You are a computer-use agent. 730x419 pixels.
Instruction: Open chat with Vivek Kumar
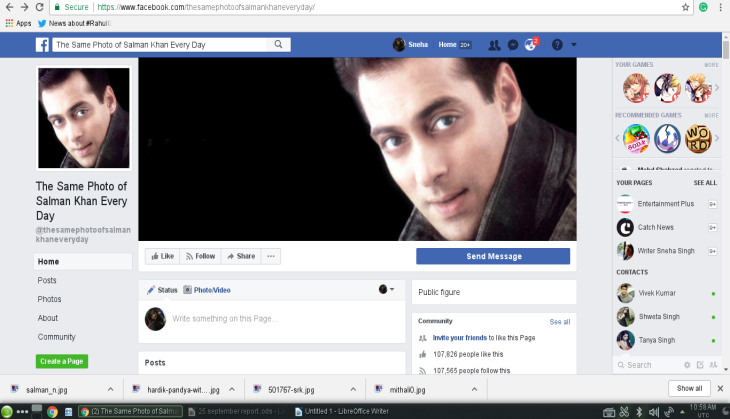point(666,293)
